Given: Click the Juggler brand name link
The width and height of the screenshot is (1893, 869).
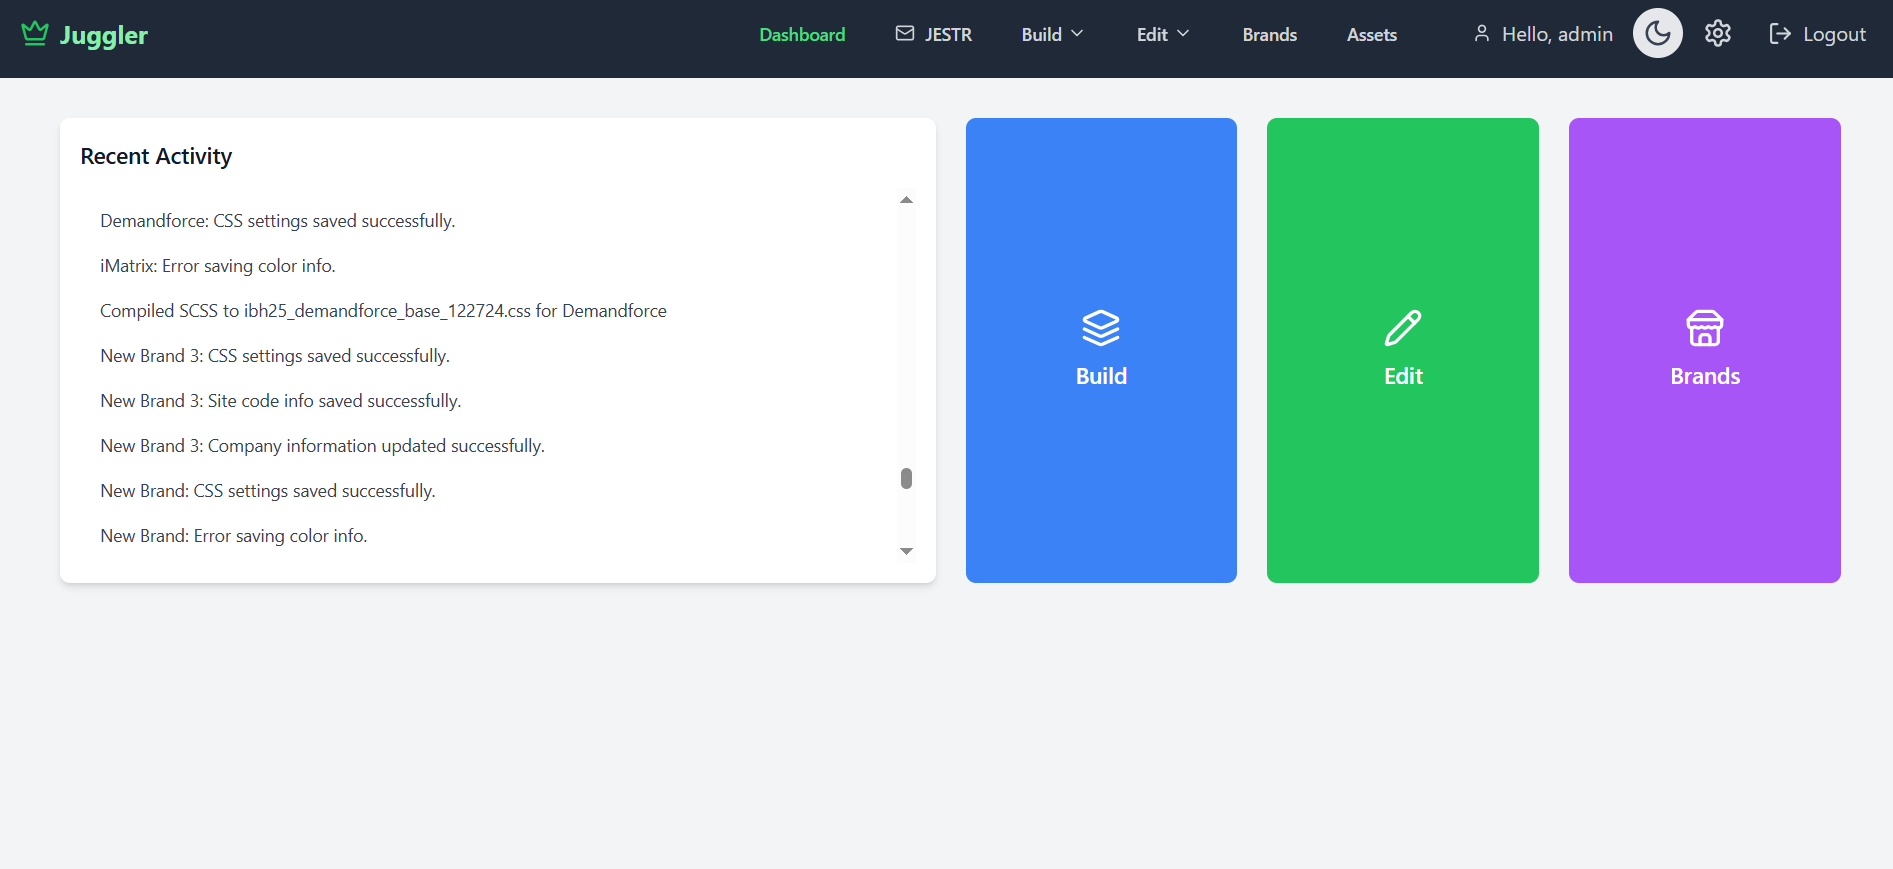Looking at the screenshot, I should (x=104, y=35).
